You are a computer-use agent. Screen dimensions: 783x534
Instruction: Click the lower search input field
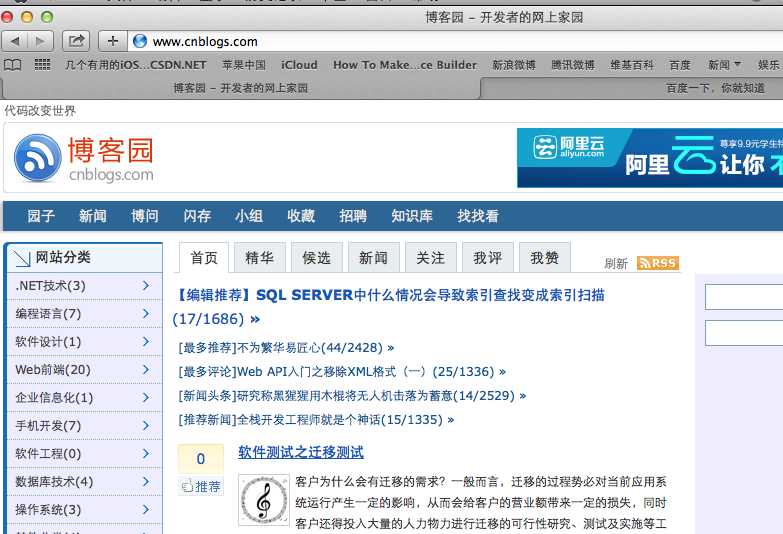tap(744, 333)
